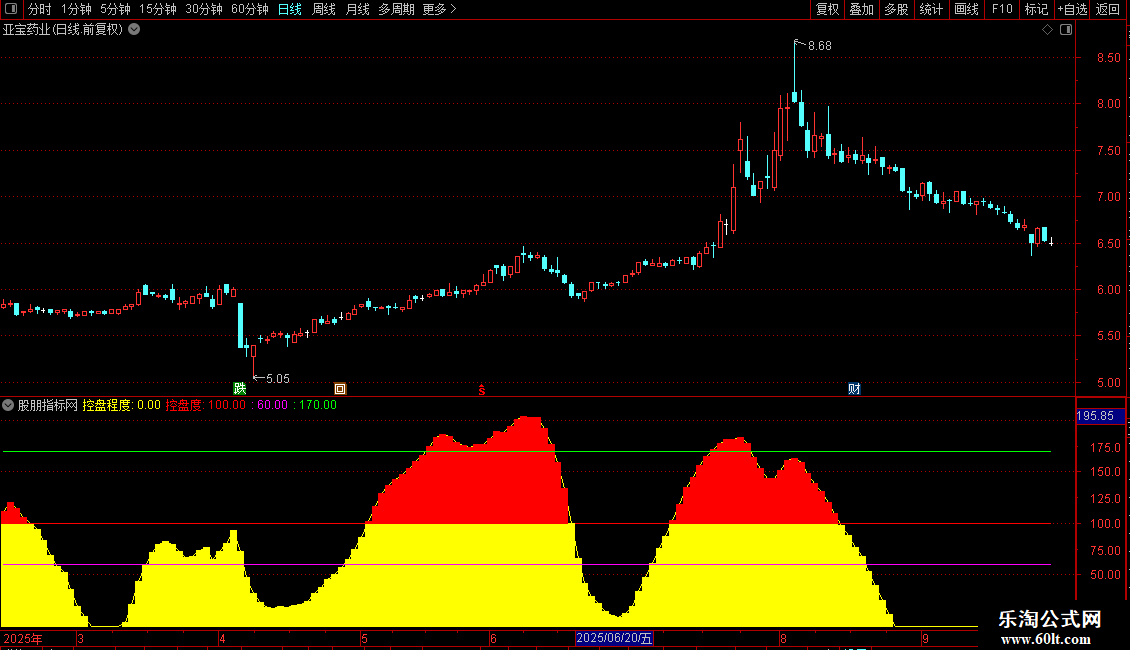Viewport: 1130px width, 650px height.
Task: Click the 股朋指标网 indicator name
Action: pos(48,405)
